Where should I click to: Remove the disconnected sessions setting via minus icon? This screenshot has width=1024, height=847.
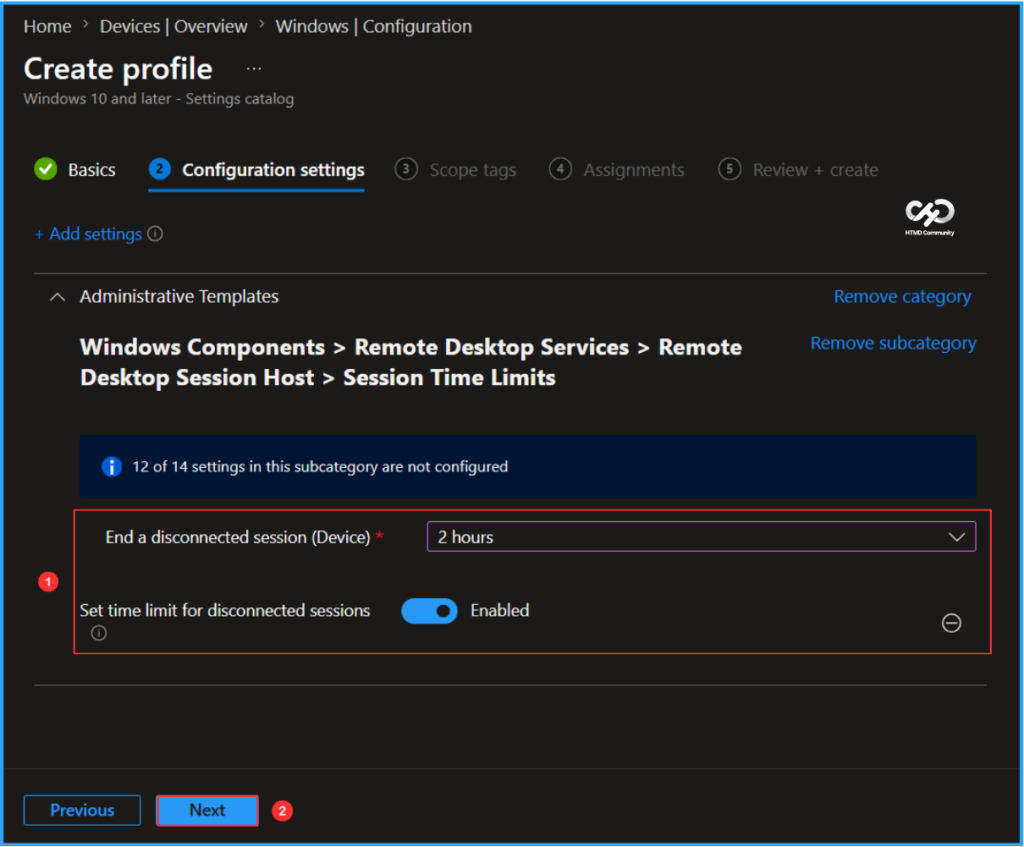pos(951,623)
